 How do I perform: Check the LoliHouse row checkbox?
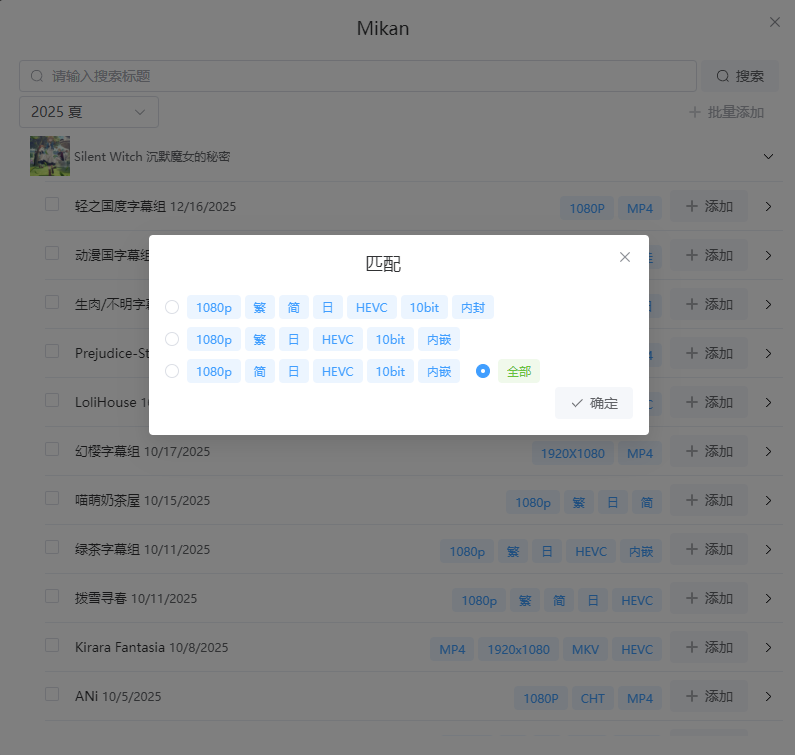pos(52,400)
